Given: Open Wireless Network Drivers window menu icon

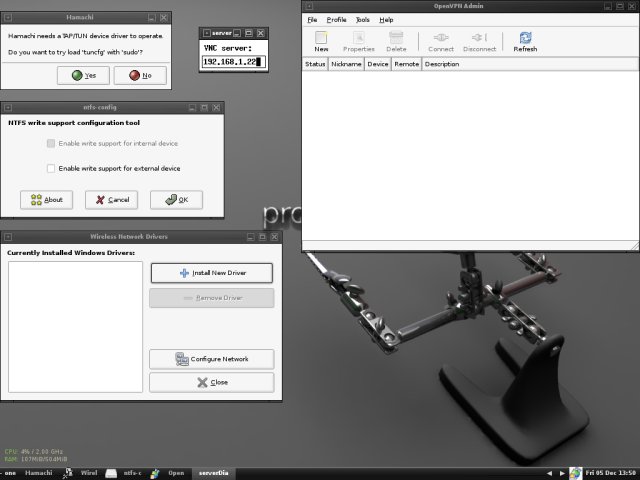Looking at the screenshot, I should pyautogui.click(x=8, y=237).
